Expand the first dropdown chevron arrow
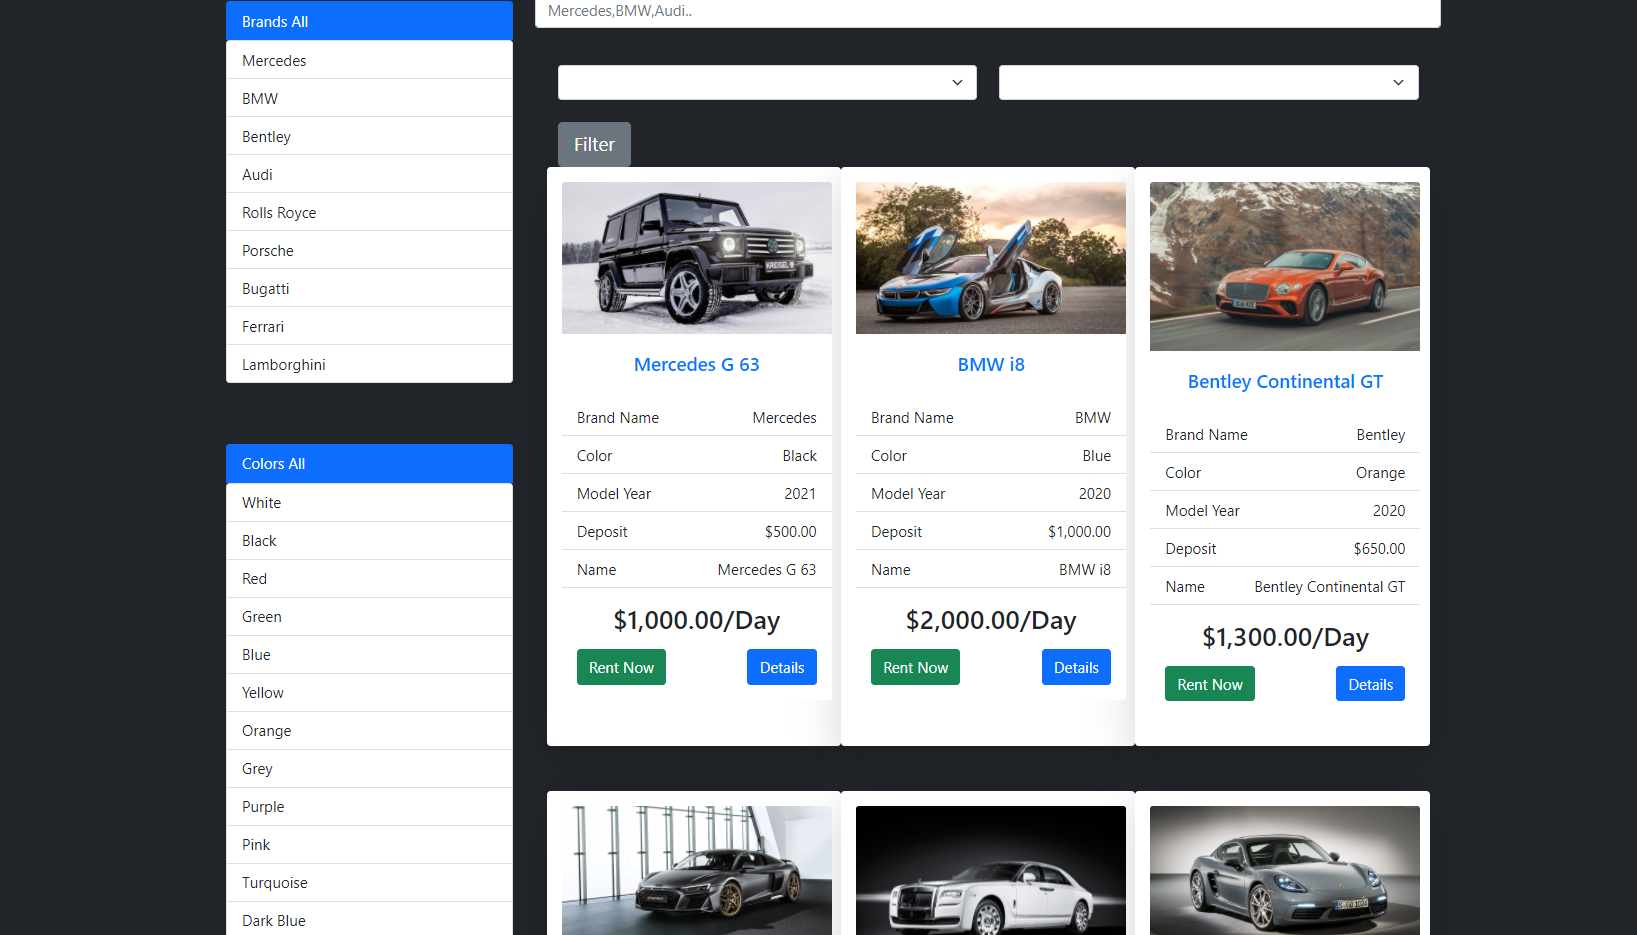Viewport: 1637px width, 935px height. click(x=957, y=82)
